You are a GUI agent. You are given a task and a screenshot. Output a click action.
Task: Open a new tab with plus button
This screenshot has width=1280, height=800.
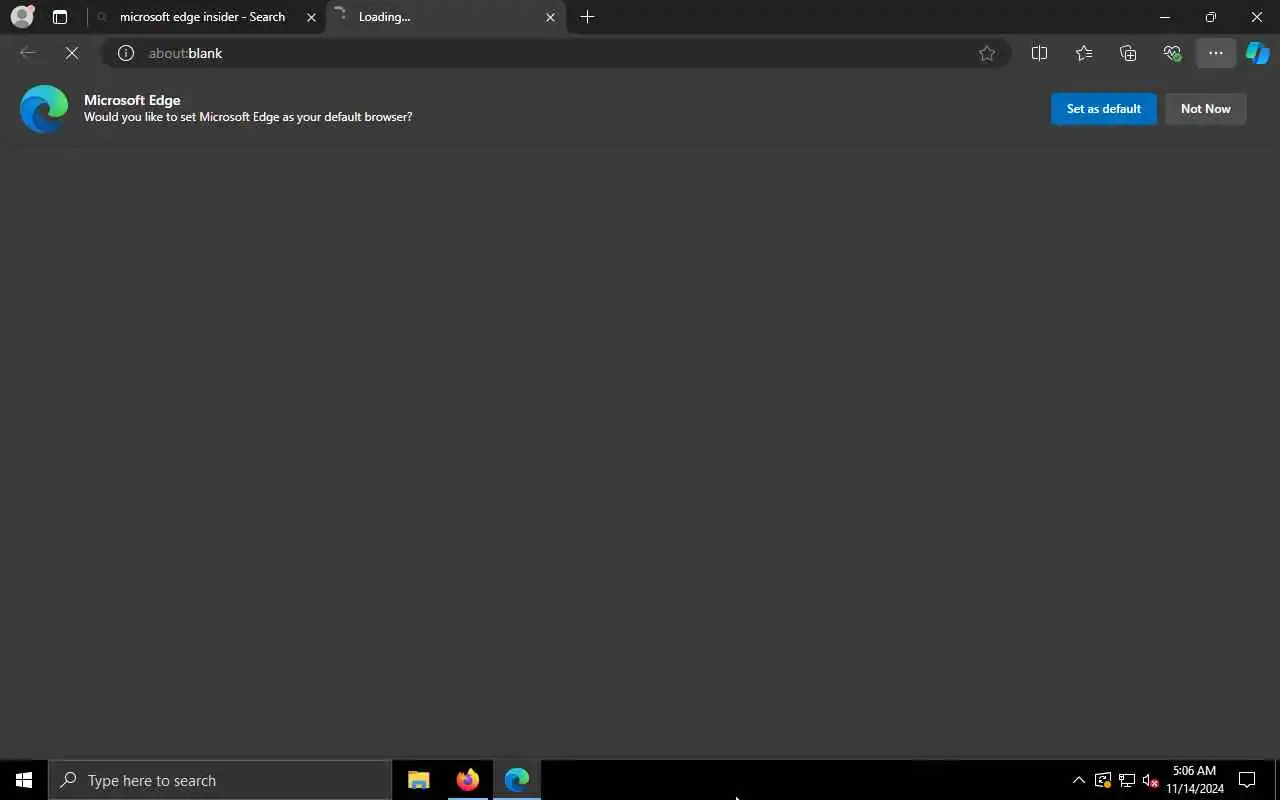[587, 17]
